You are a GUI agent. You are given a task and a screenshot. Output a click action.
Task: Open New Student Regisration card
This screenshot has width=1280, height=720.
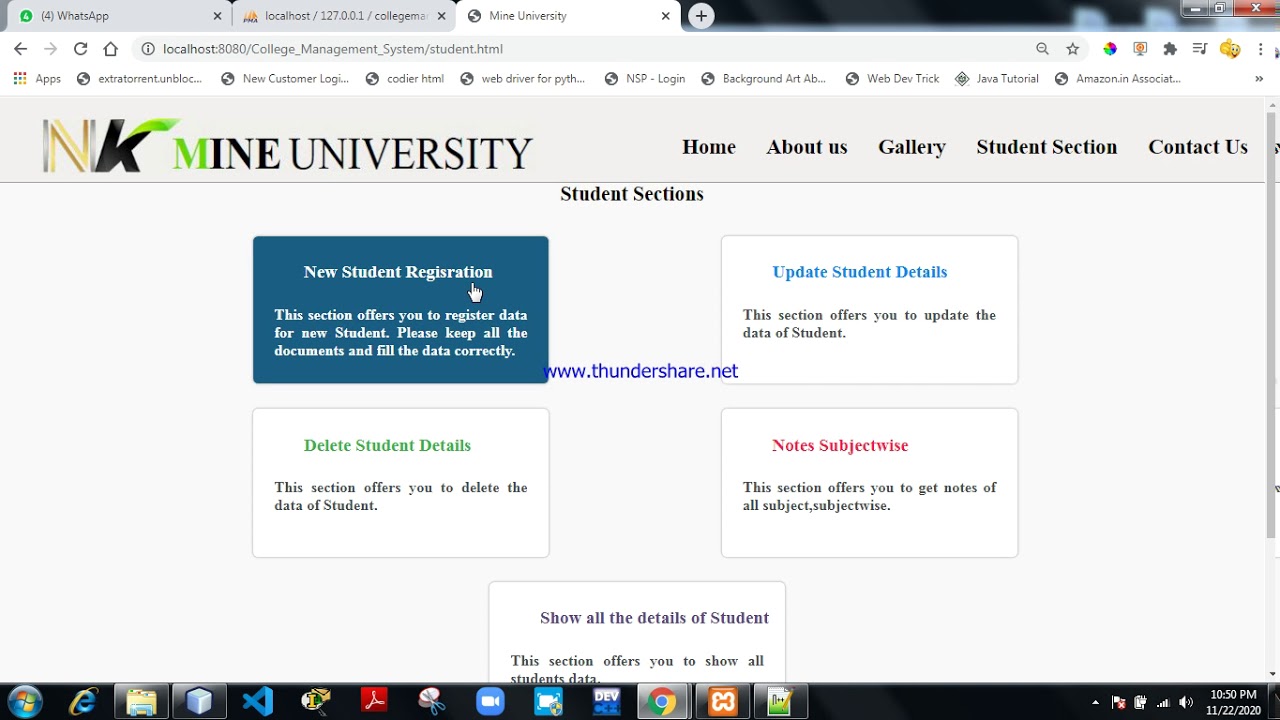click(401, 310)
